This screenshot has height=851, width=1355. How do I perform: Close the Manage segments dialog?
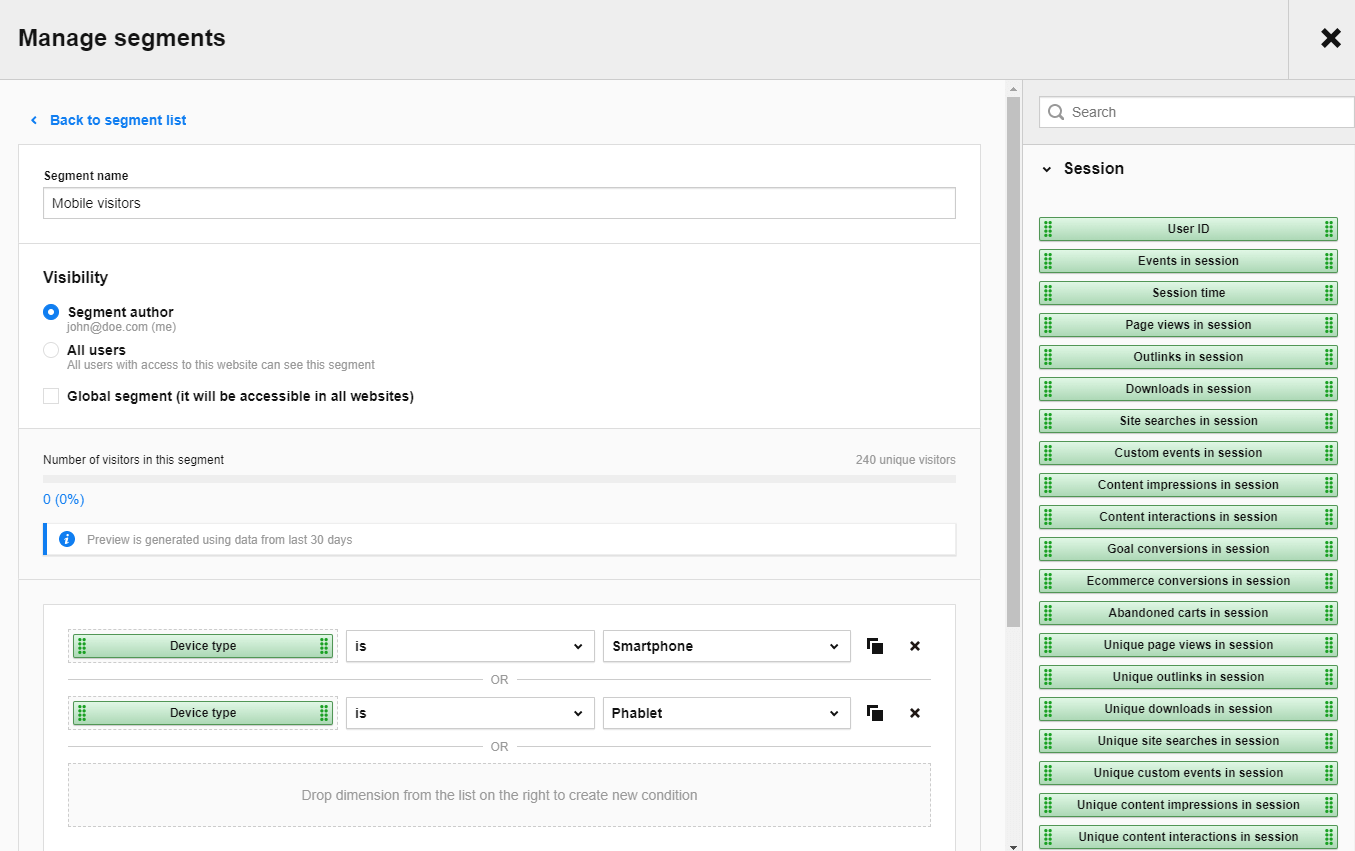pyautogui.click(x=1330, y=39)
